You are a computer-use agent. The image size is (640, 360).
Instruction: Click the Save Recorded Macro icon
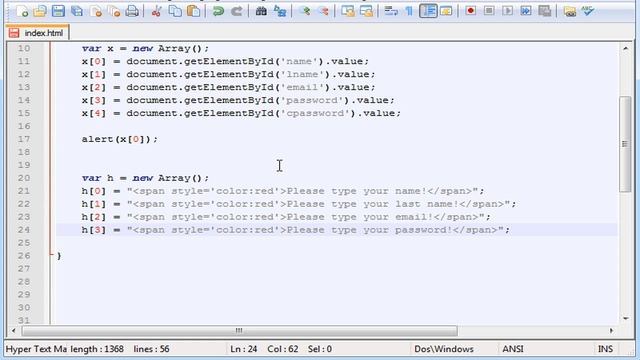coord(544,11)
